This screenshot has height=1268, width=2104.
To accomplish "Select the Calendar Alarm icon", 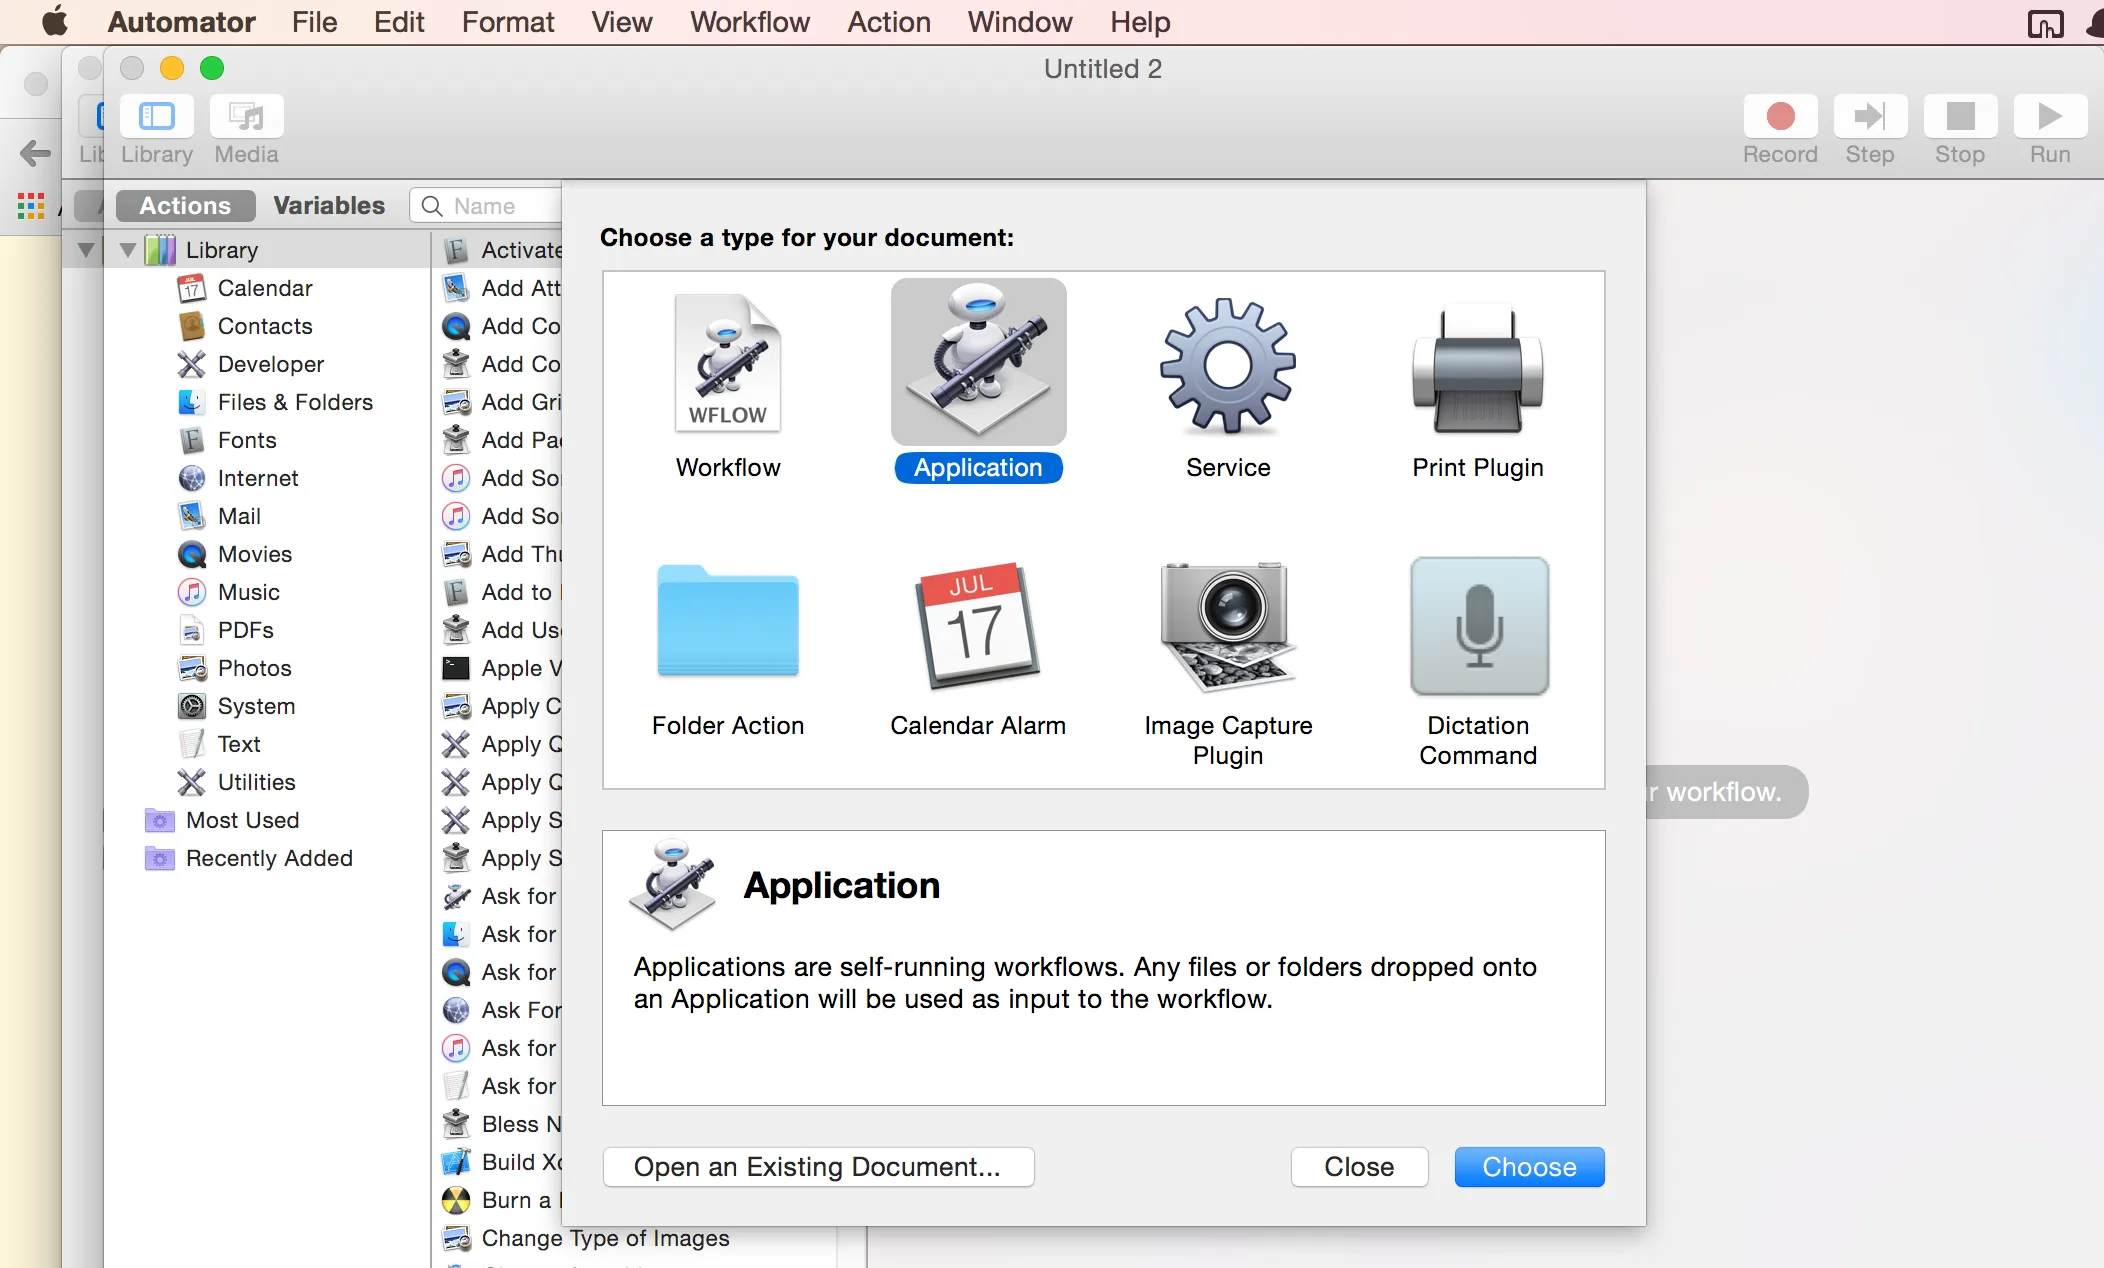I will [977, 626].
